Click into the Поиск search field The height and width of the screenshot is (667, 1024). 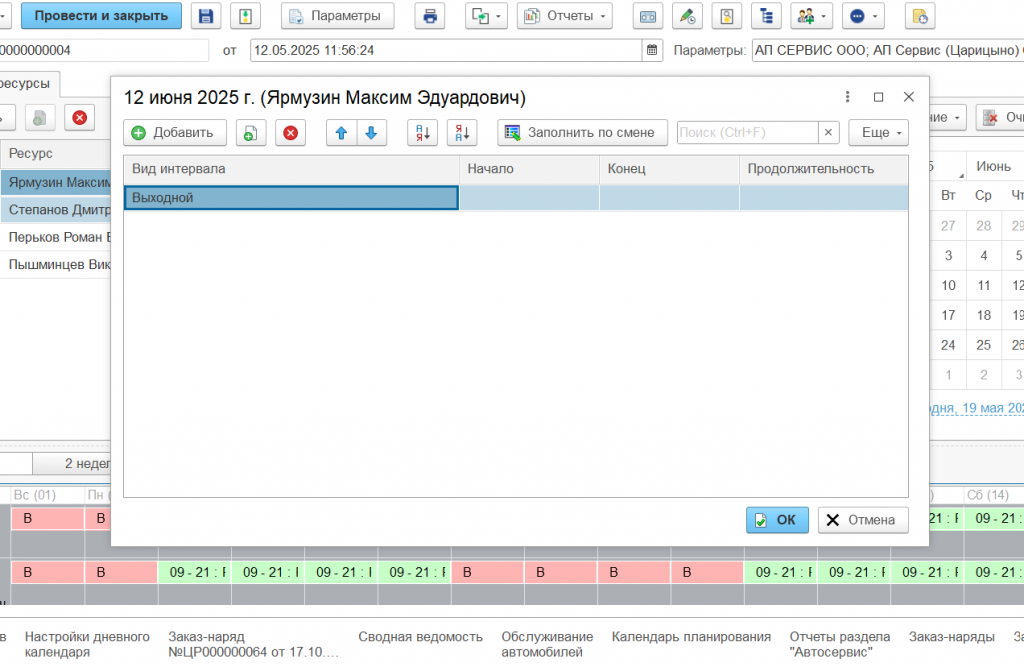click(x=747, y=133)
